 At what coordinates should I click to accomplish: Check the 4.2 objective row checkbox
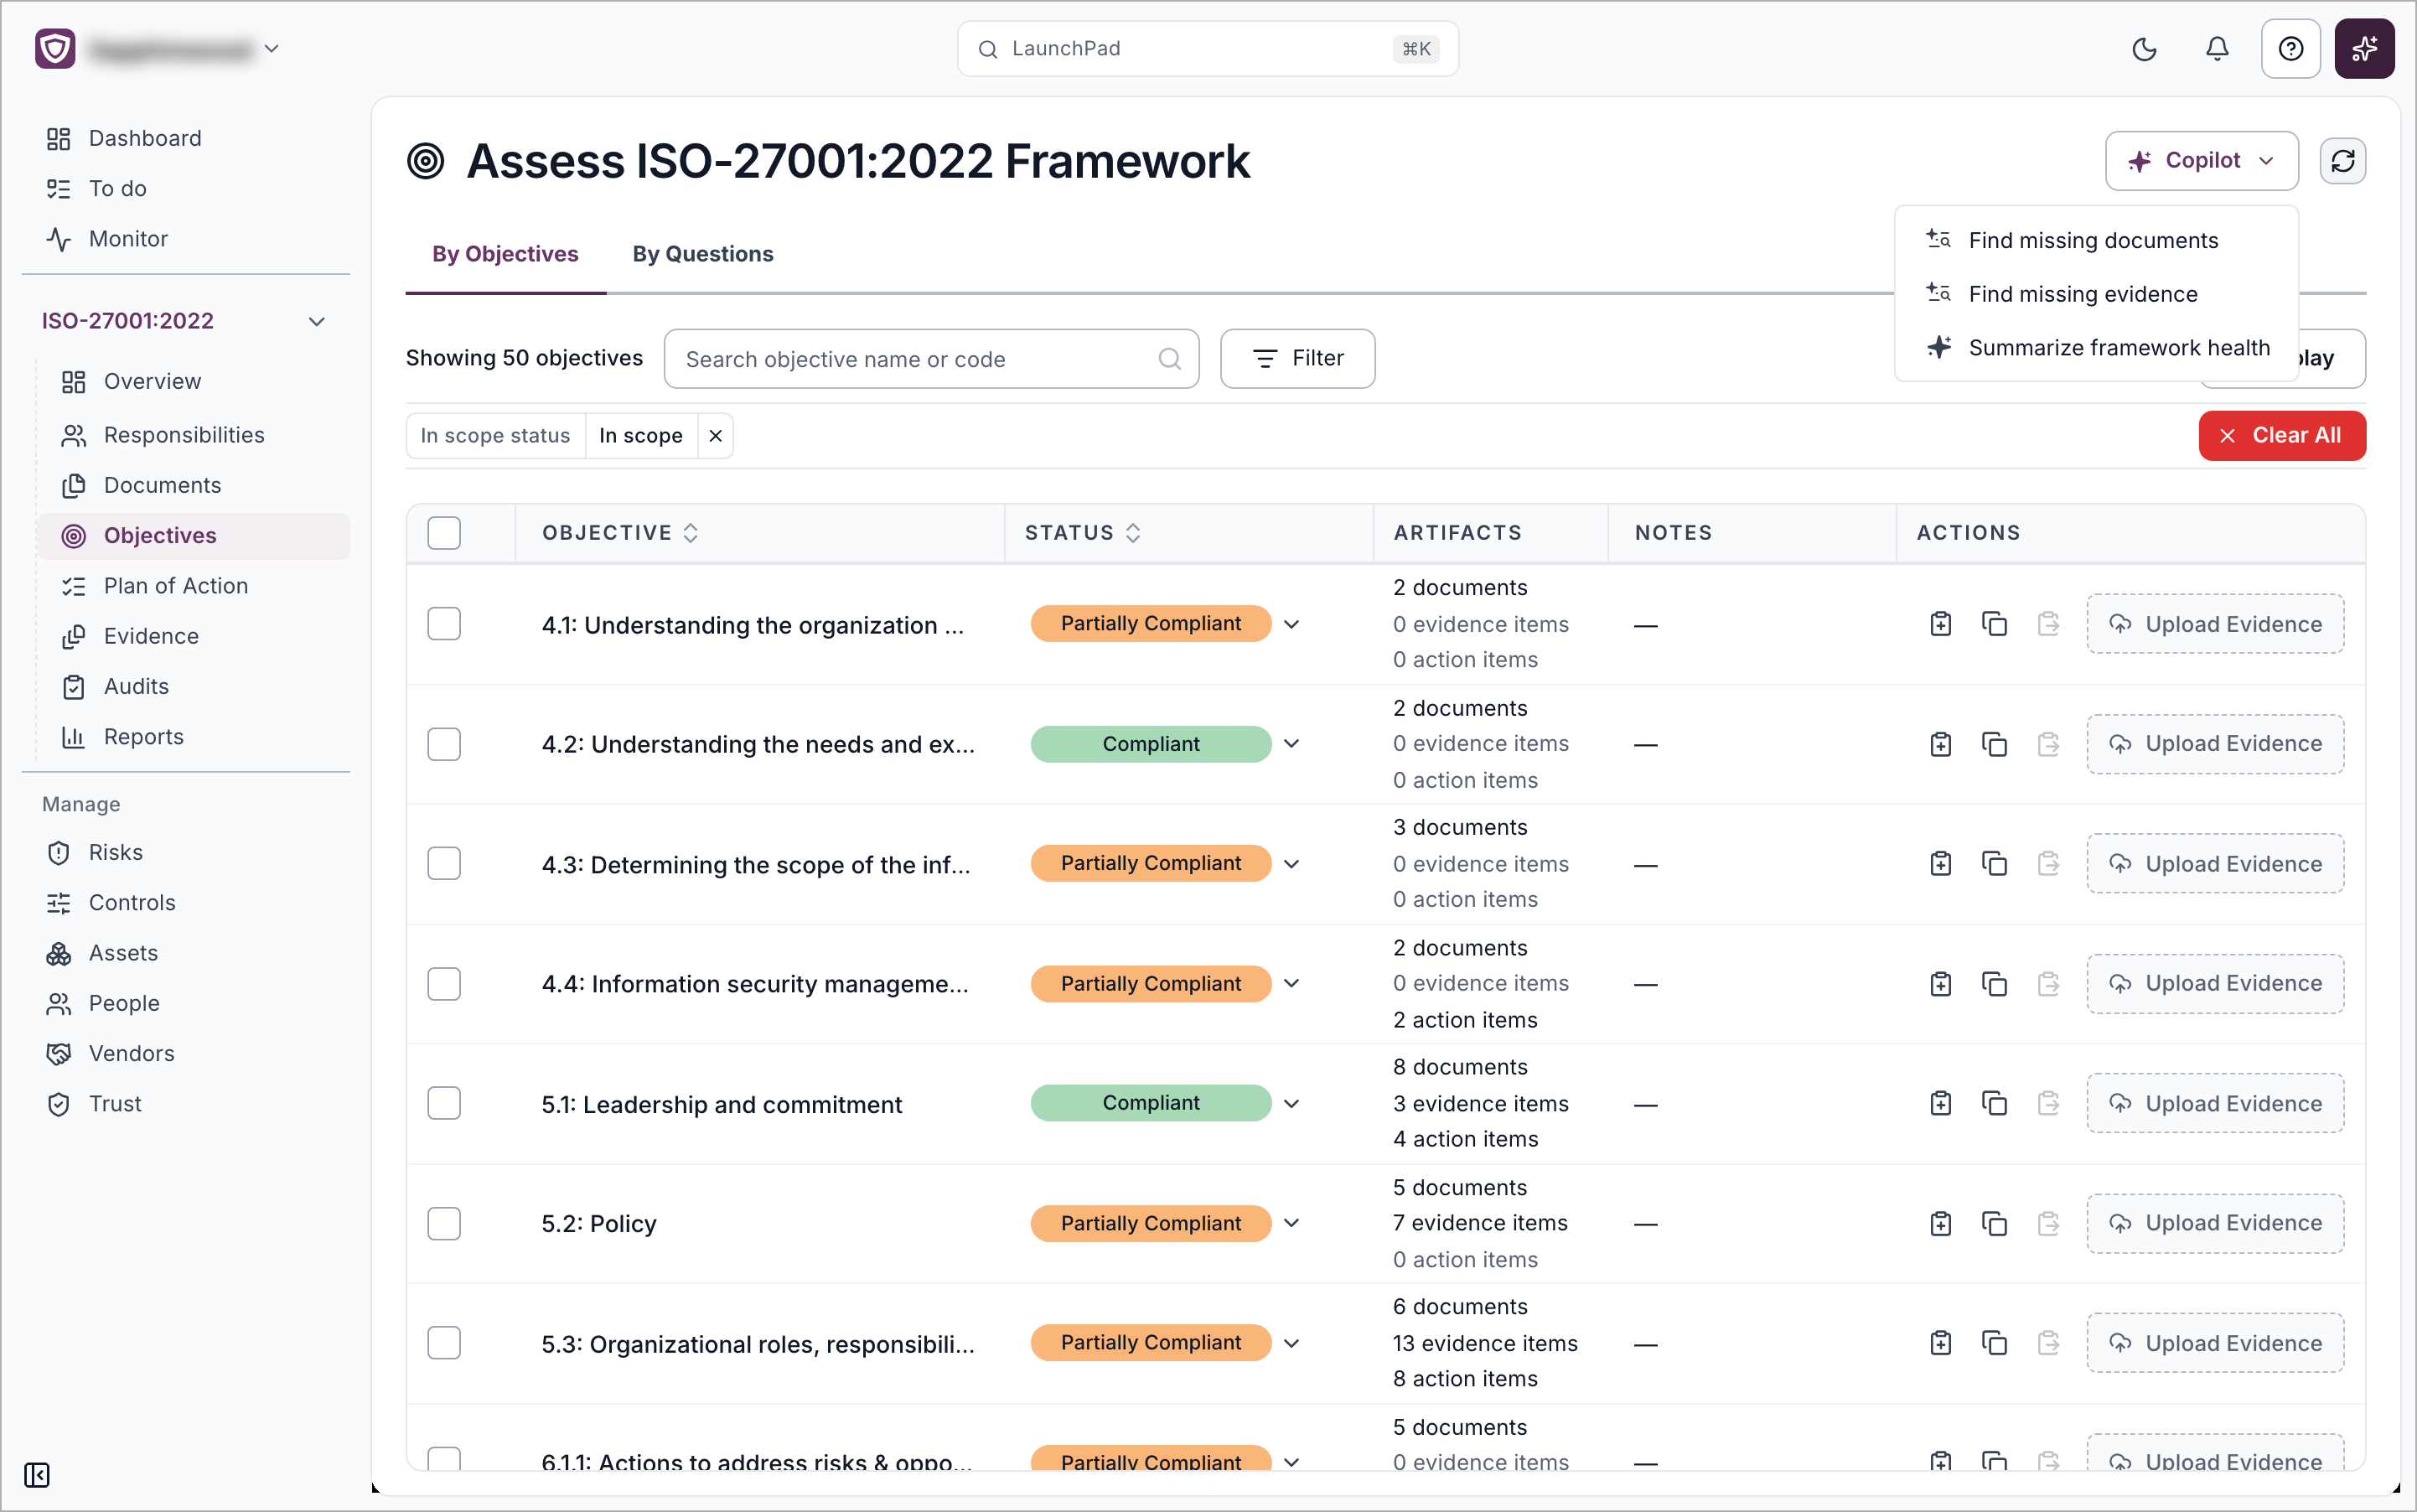tap(444, 744)
